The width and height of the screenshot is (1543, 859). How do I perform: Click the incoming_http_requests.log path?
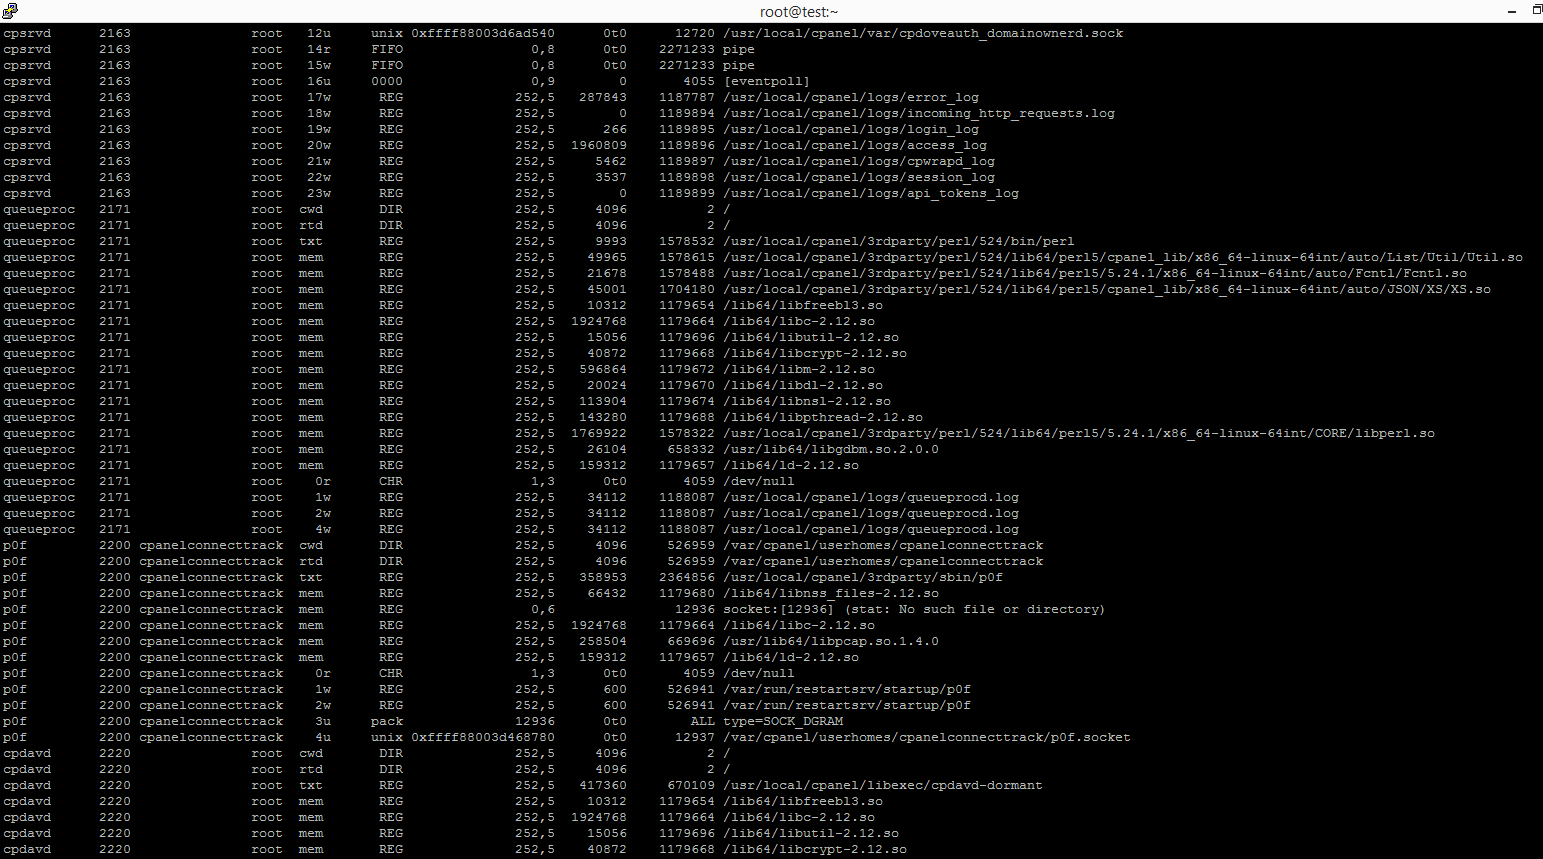(918, 113)
